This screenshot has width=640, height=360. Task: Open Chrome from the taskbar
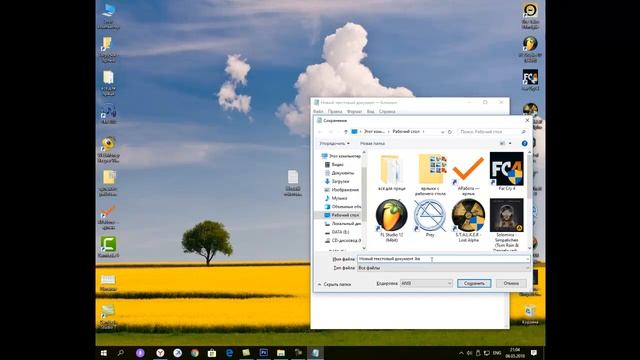[x=195, y=353]
